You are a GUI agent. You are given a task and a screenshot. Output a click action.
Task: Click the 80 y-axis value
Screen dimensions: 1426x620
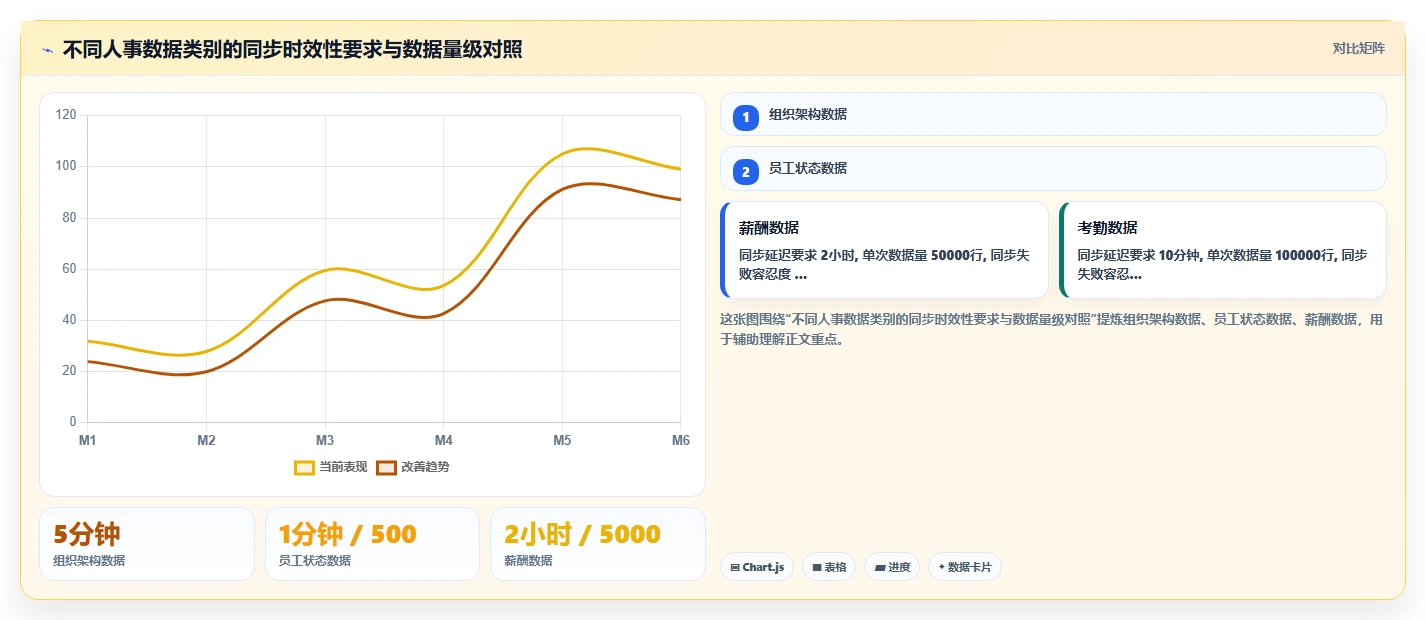click(69, 217)
